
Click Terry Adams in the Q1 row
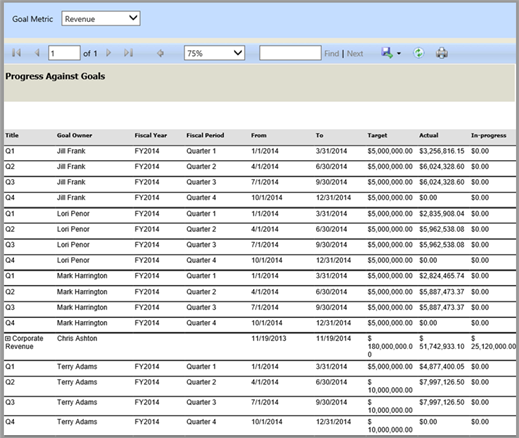pos(77,366)
